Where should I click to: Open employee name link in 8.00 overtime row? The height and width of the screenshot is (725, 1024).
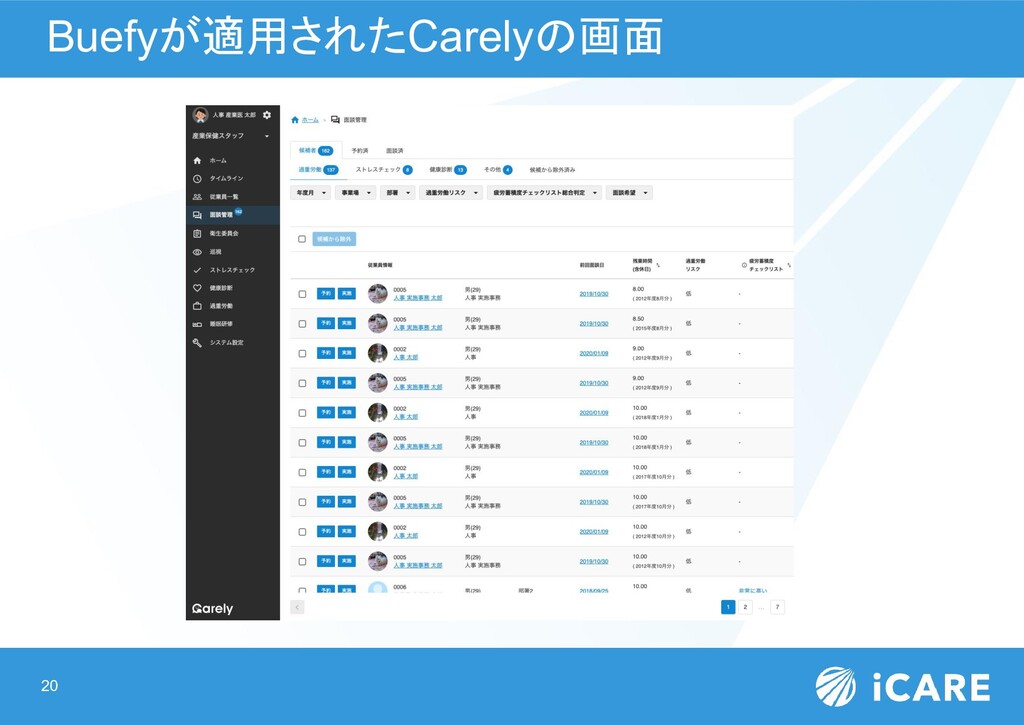tap(418, 298)
